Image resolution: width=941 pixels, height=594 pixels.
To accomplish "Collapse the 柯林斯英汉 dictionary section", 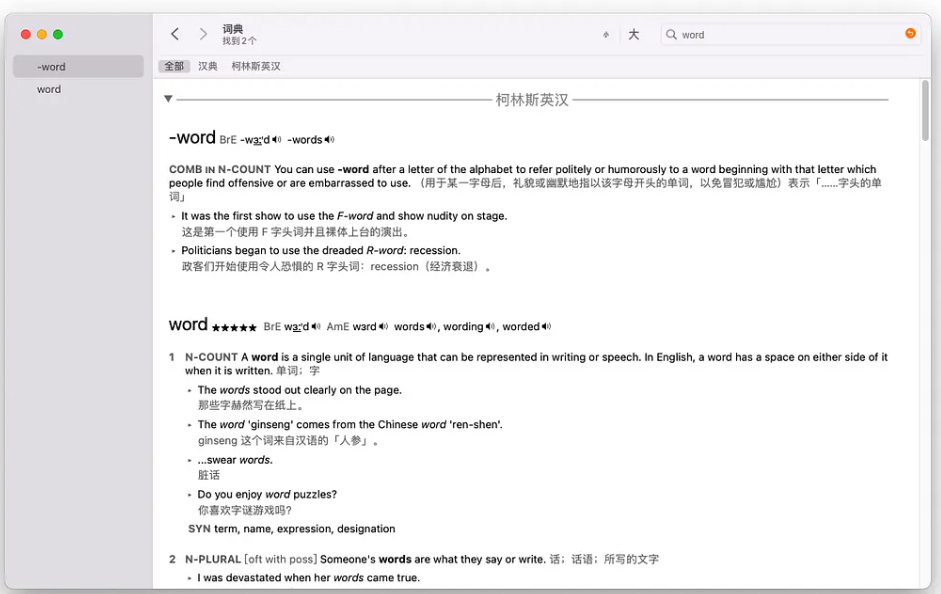I will pyautogui.click(x=168, y=99).
